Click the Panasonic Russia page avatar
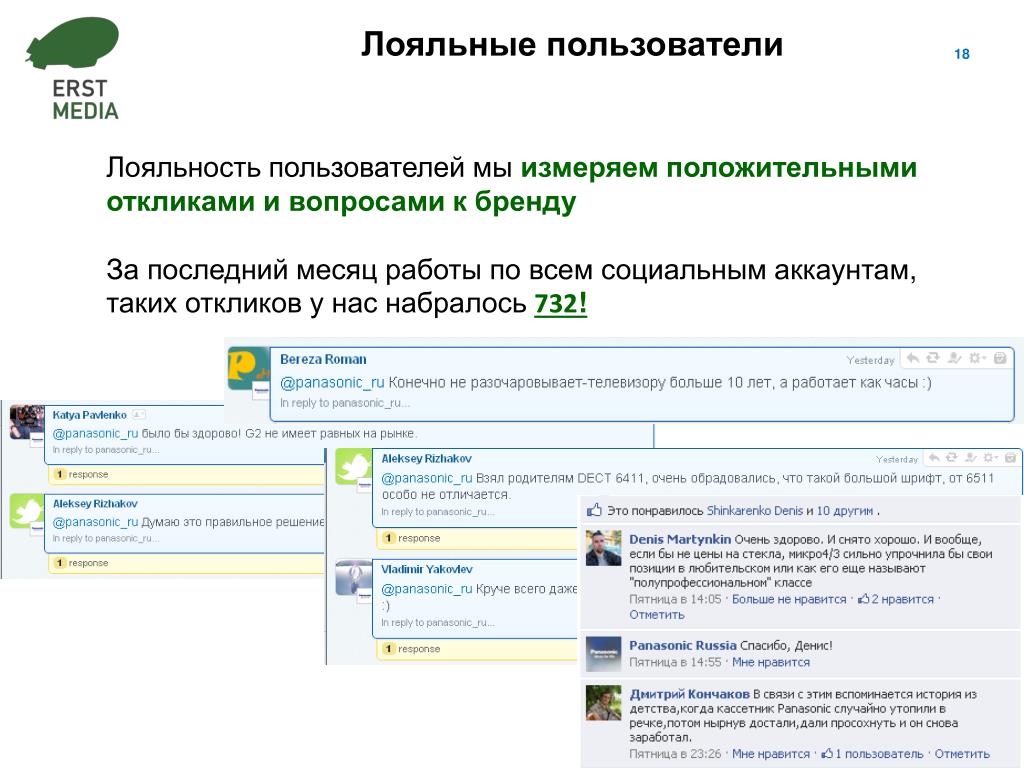The image size is (1024, 768). [x=603, y=654]
